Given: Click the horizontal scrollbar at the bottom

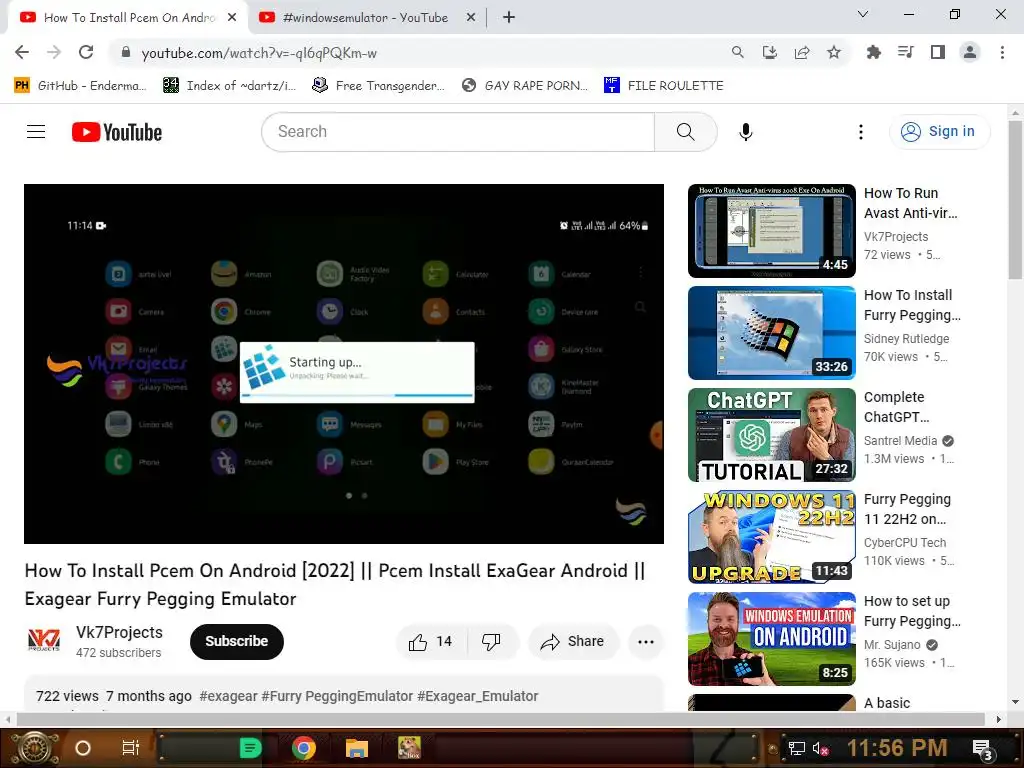Looking at the screenshot, I should coord(500,719).
